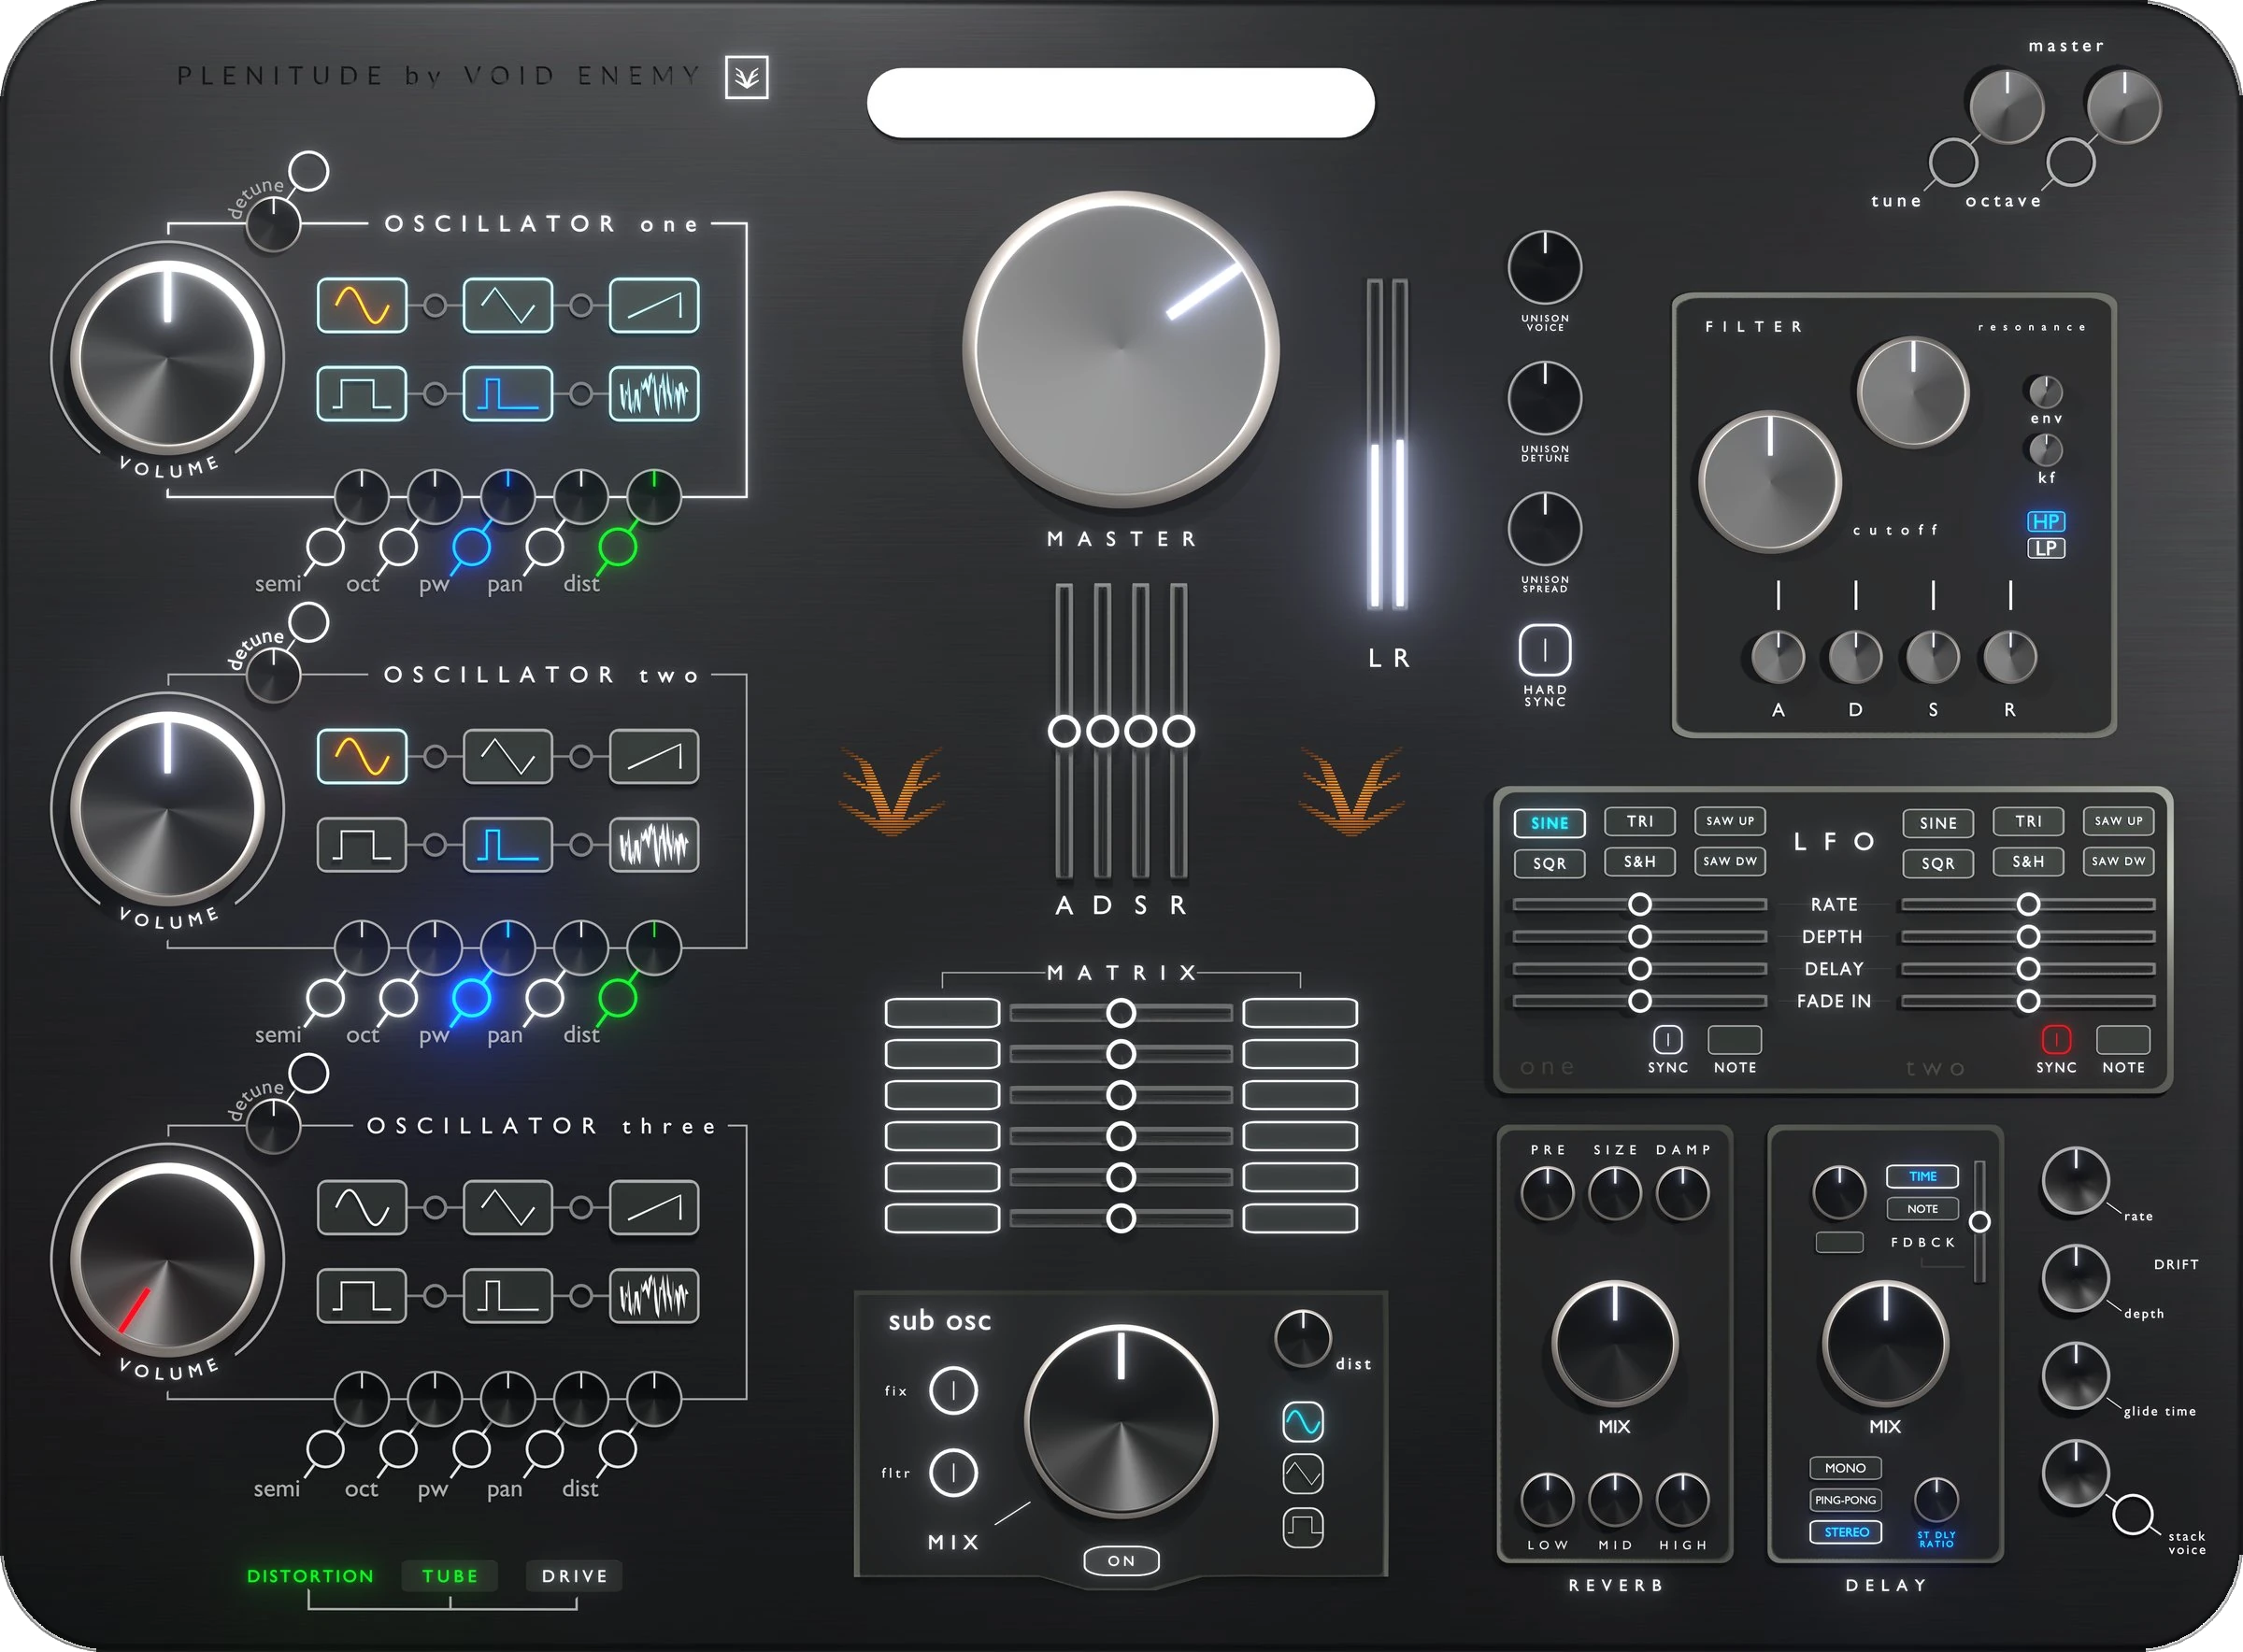Select square waveform in Oscillator one

click(362, 394)
